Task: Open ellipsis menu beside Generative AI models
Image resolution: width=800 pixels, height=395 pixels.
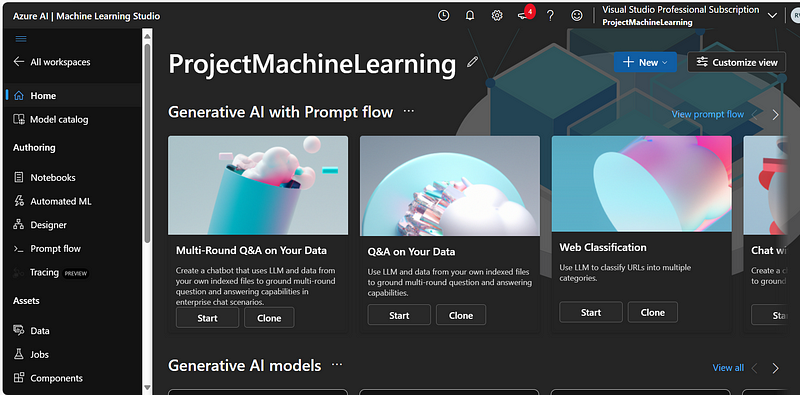Action: tap(337, 364)
